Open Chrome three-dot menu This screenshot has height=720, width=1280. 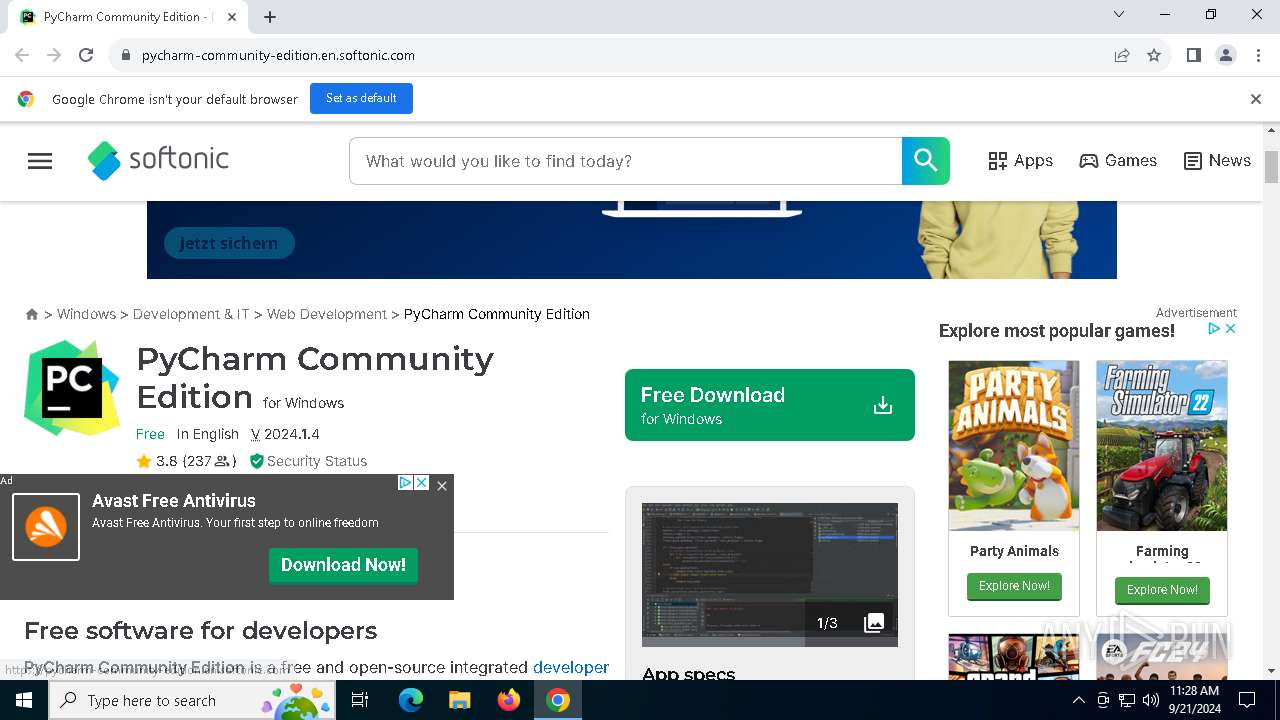tap(1258, 55)
